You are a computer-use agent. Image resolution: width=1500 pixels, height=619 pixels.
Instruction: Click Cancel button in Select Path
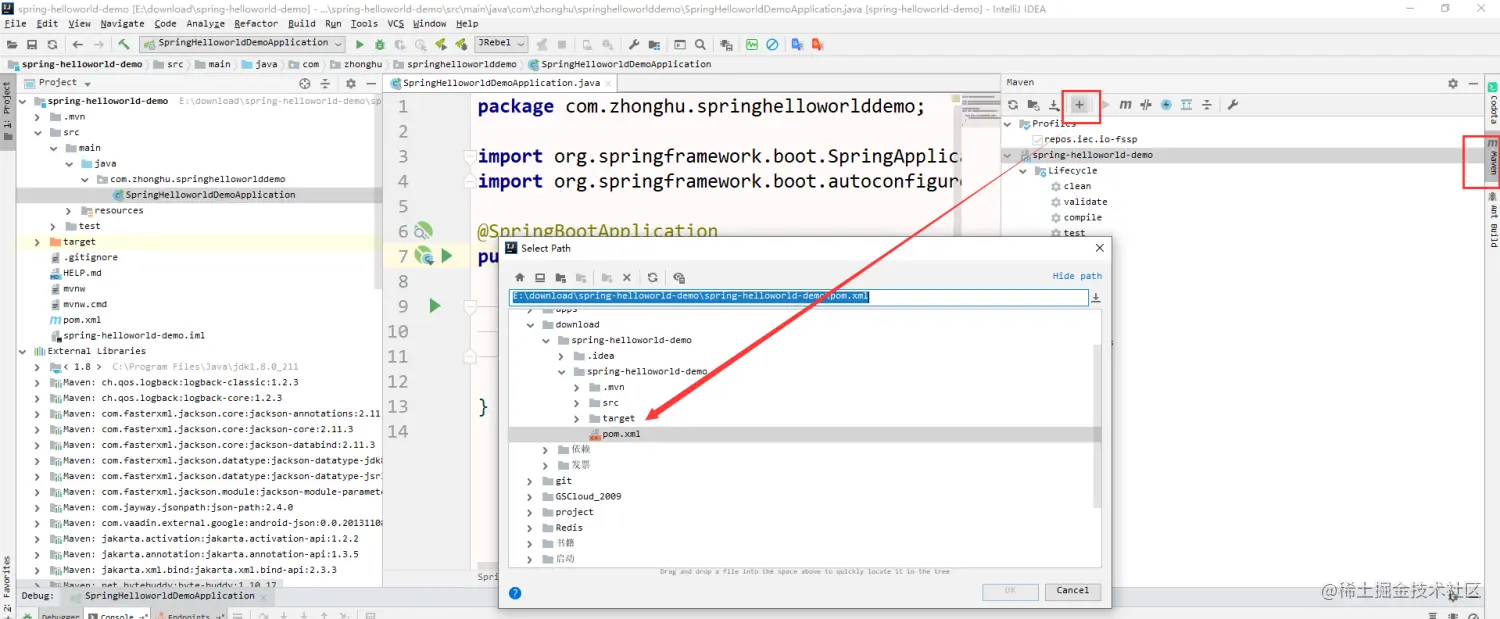coord(1073,591)
